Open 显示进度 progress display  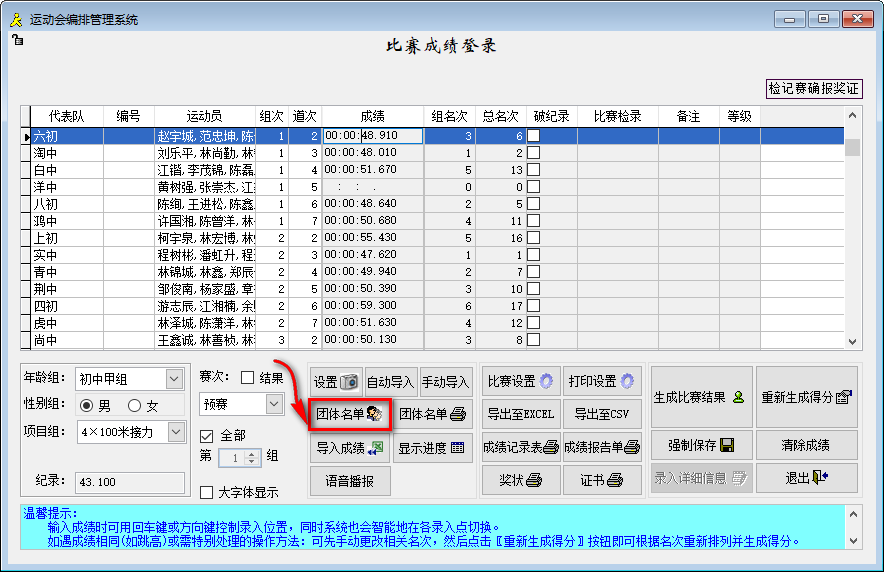[x=431, y=447]
